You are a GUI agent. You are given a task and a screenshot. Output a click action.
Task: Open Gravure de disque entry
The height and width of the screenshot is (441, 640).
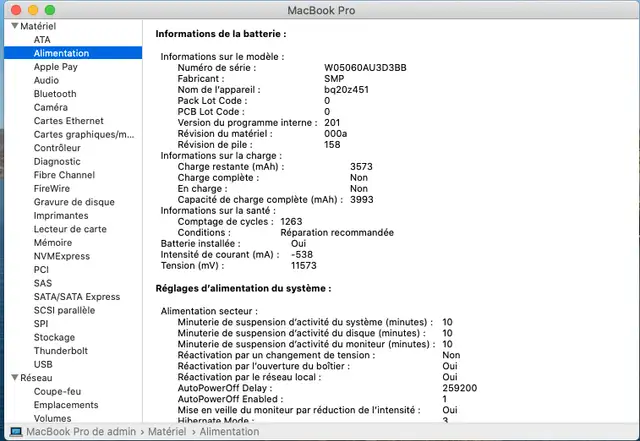coord(74,202)
